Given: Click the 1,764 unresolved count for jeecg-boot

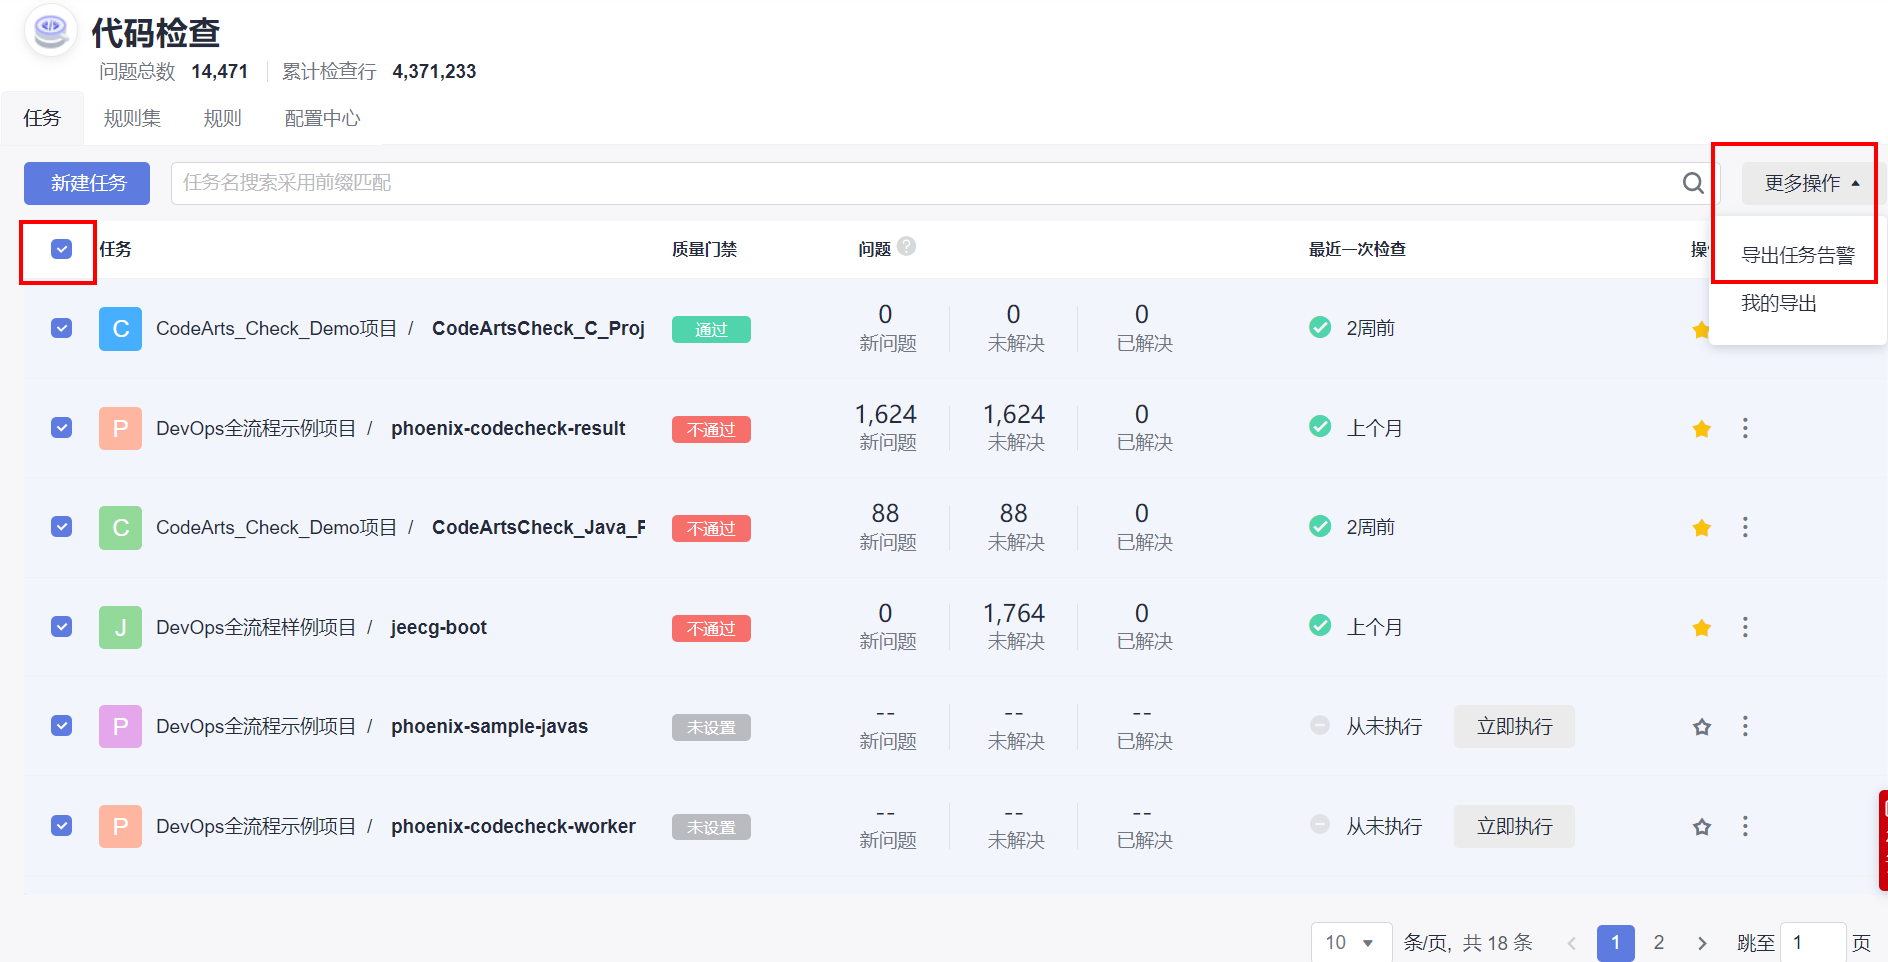Looking at the screenshot, I should [x=1014, y=613].
